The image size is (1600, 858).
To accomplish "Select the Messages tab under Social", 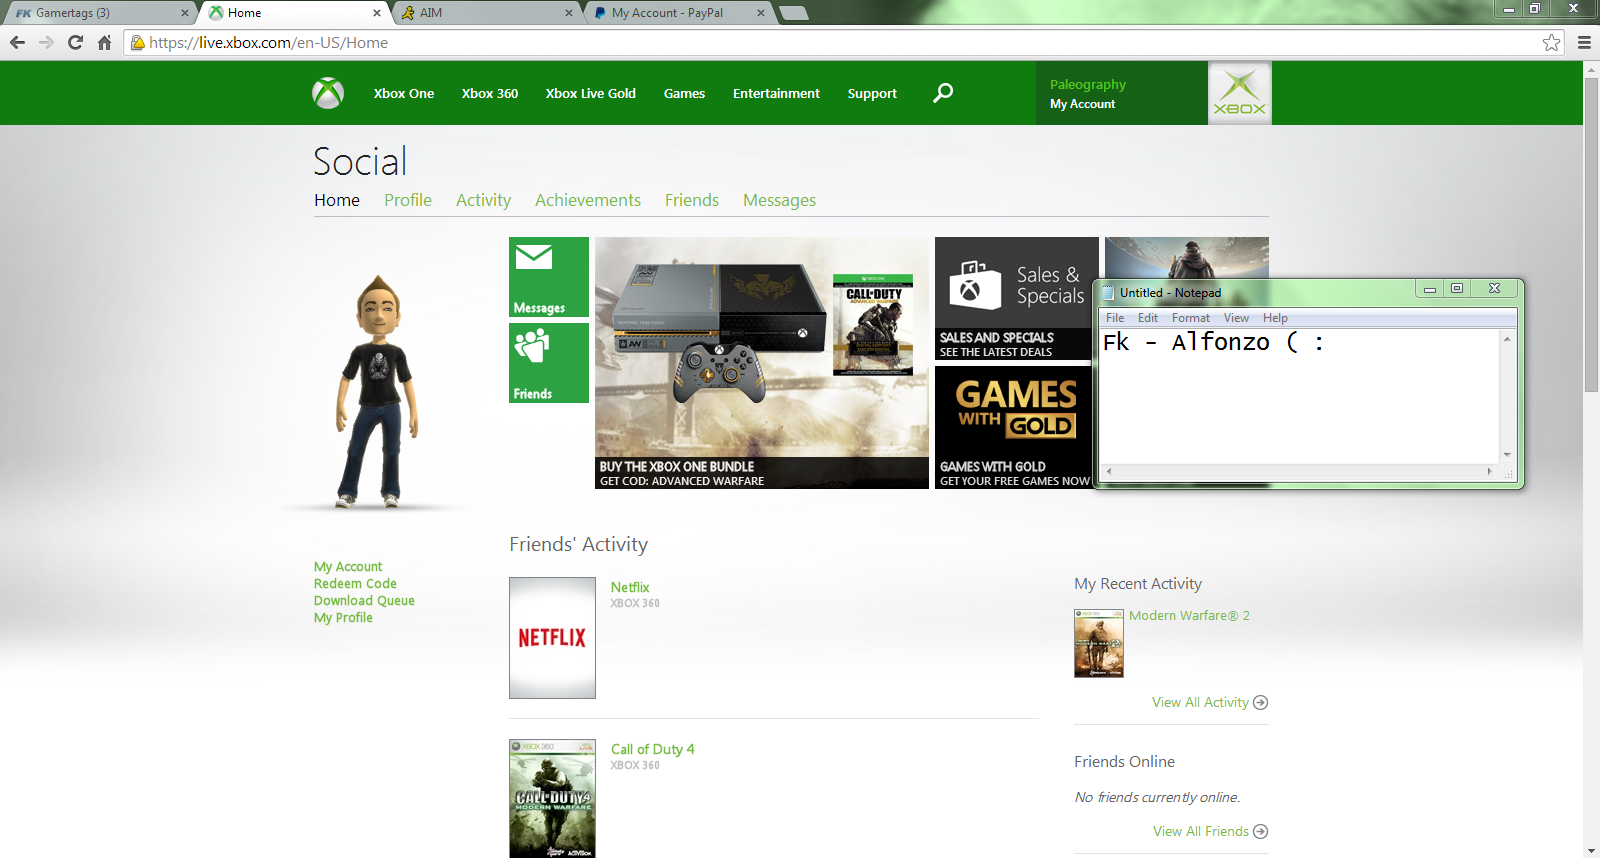I will 779,200.
